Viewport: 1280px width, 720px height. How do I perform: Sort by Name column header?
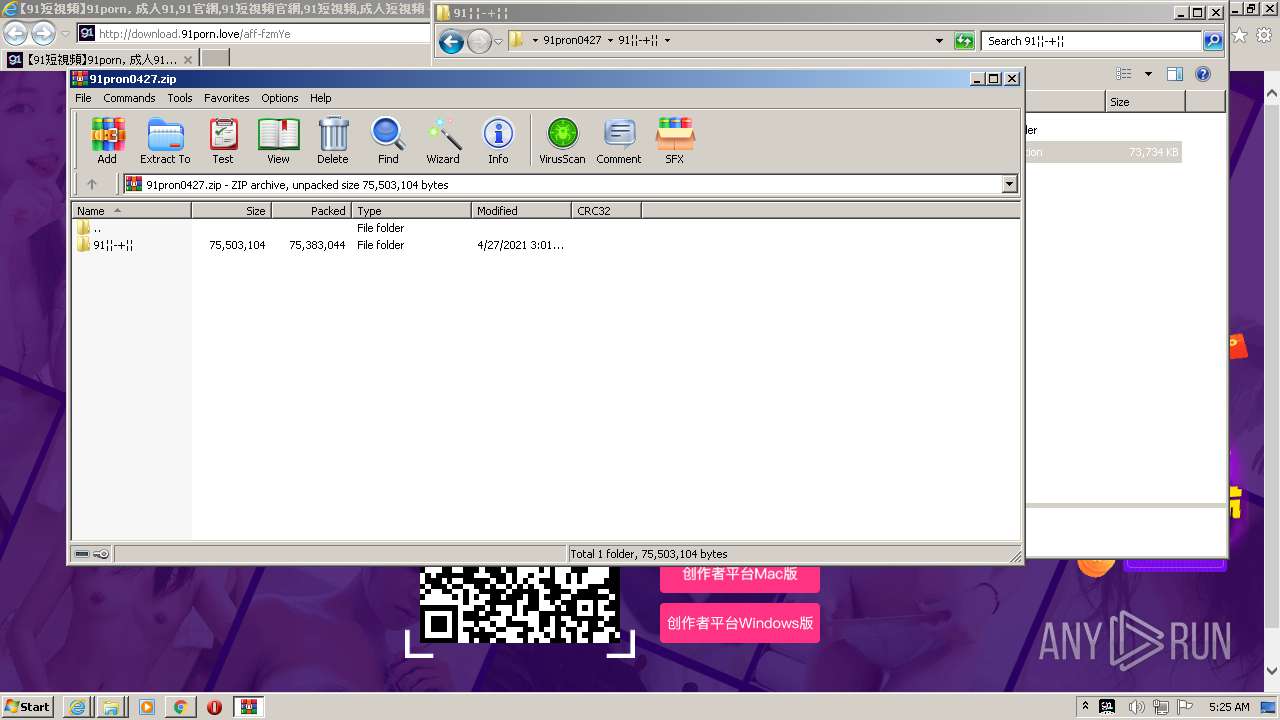coord(131,211)
